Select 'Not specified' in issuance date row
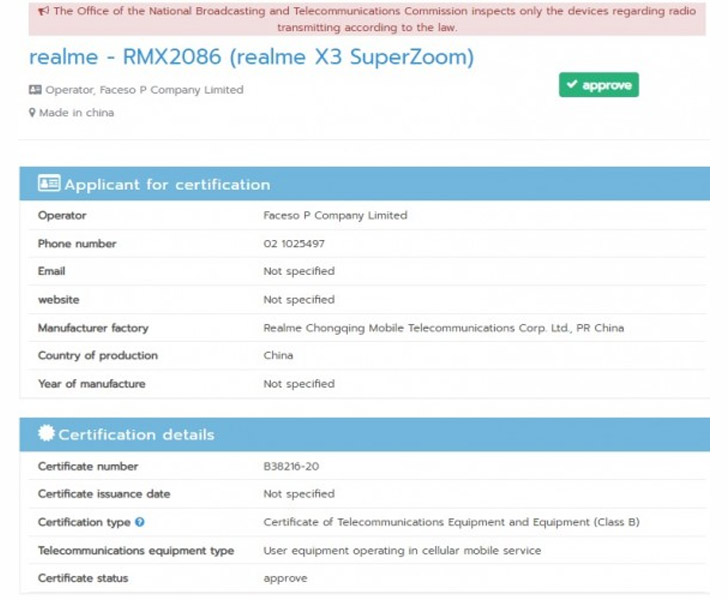728x600 pixels. (299, 494)
